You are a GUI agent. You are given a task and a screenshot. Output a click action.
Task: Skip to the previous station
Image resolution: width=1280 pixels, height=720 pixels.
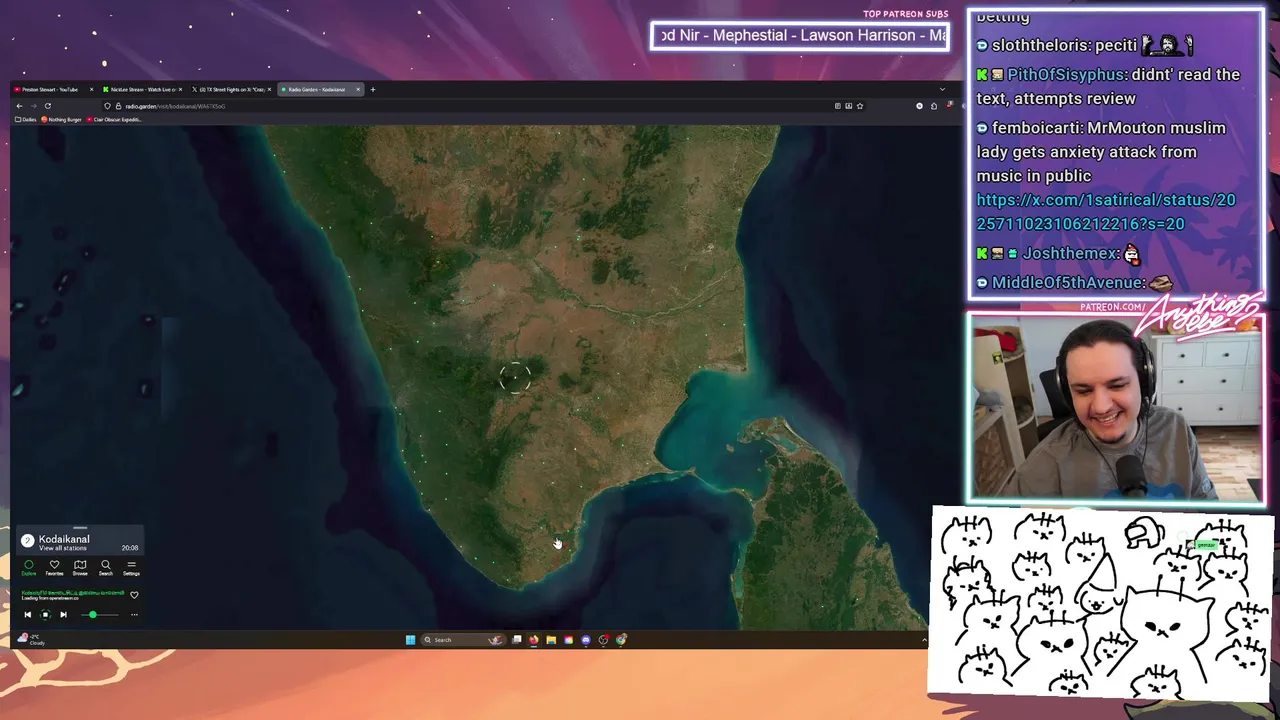pyautogui.click(x=28, y=615)
